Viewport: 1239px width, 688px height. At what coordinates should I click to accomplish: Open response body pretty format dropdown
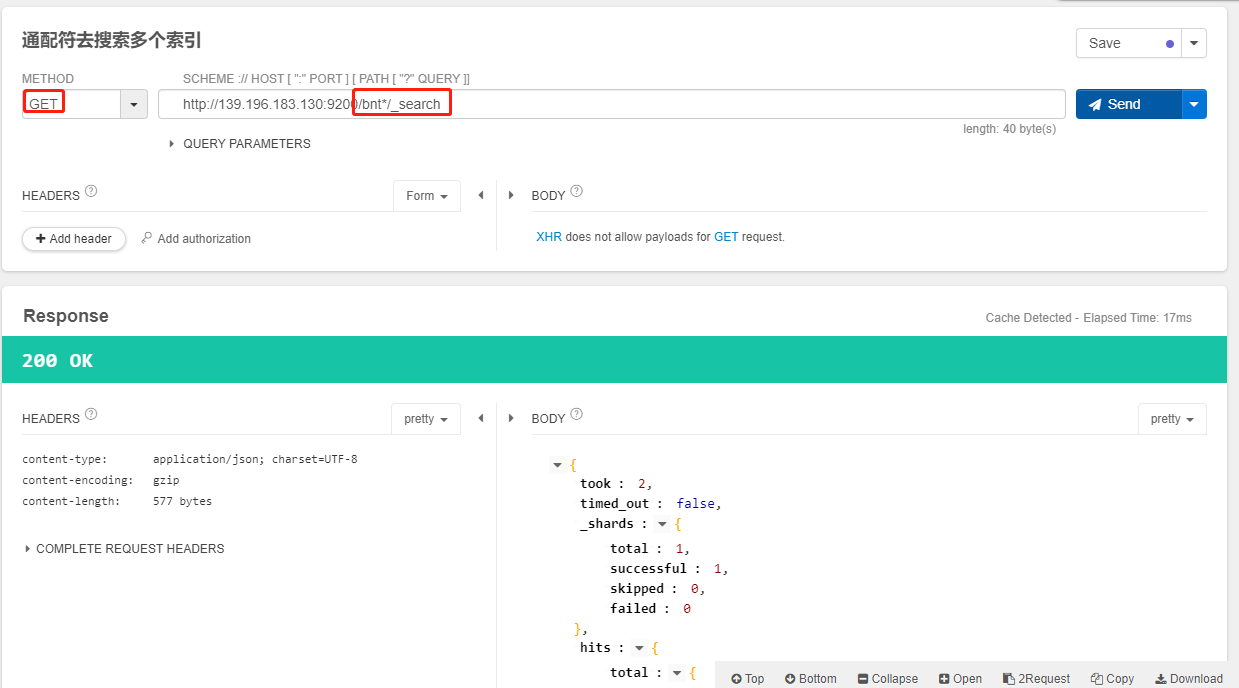tap(1173, 419)
